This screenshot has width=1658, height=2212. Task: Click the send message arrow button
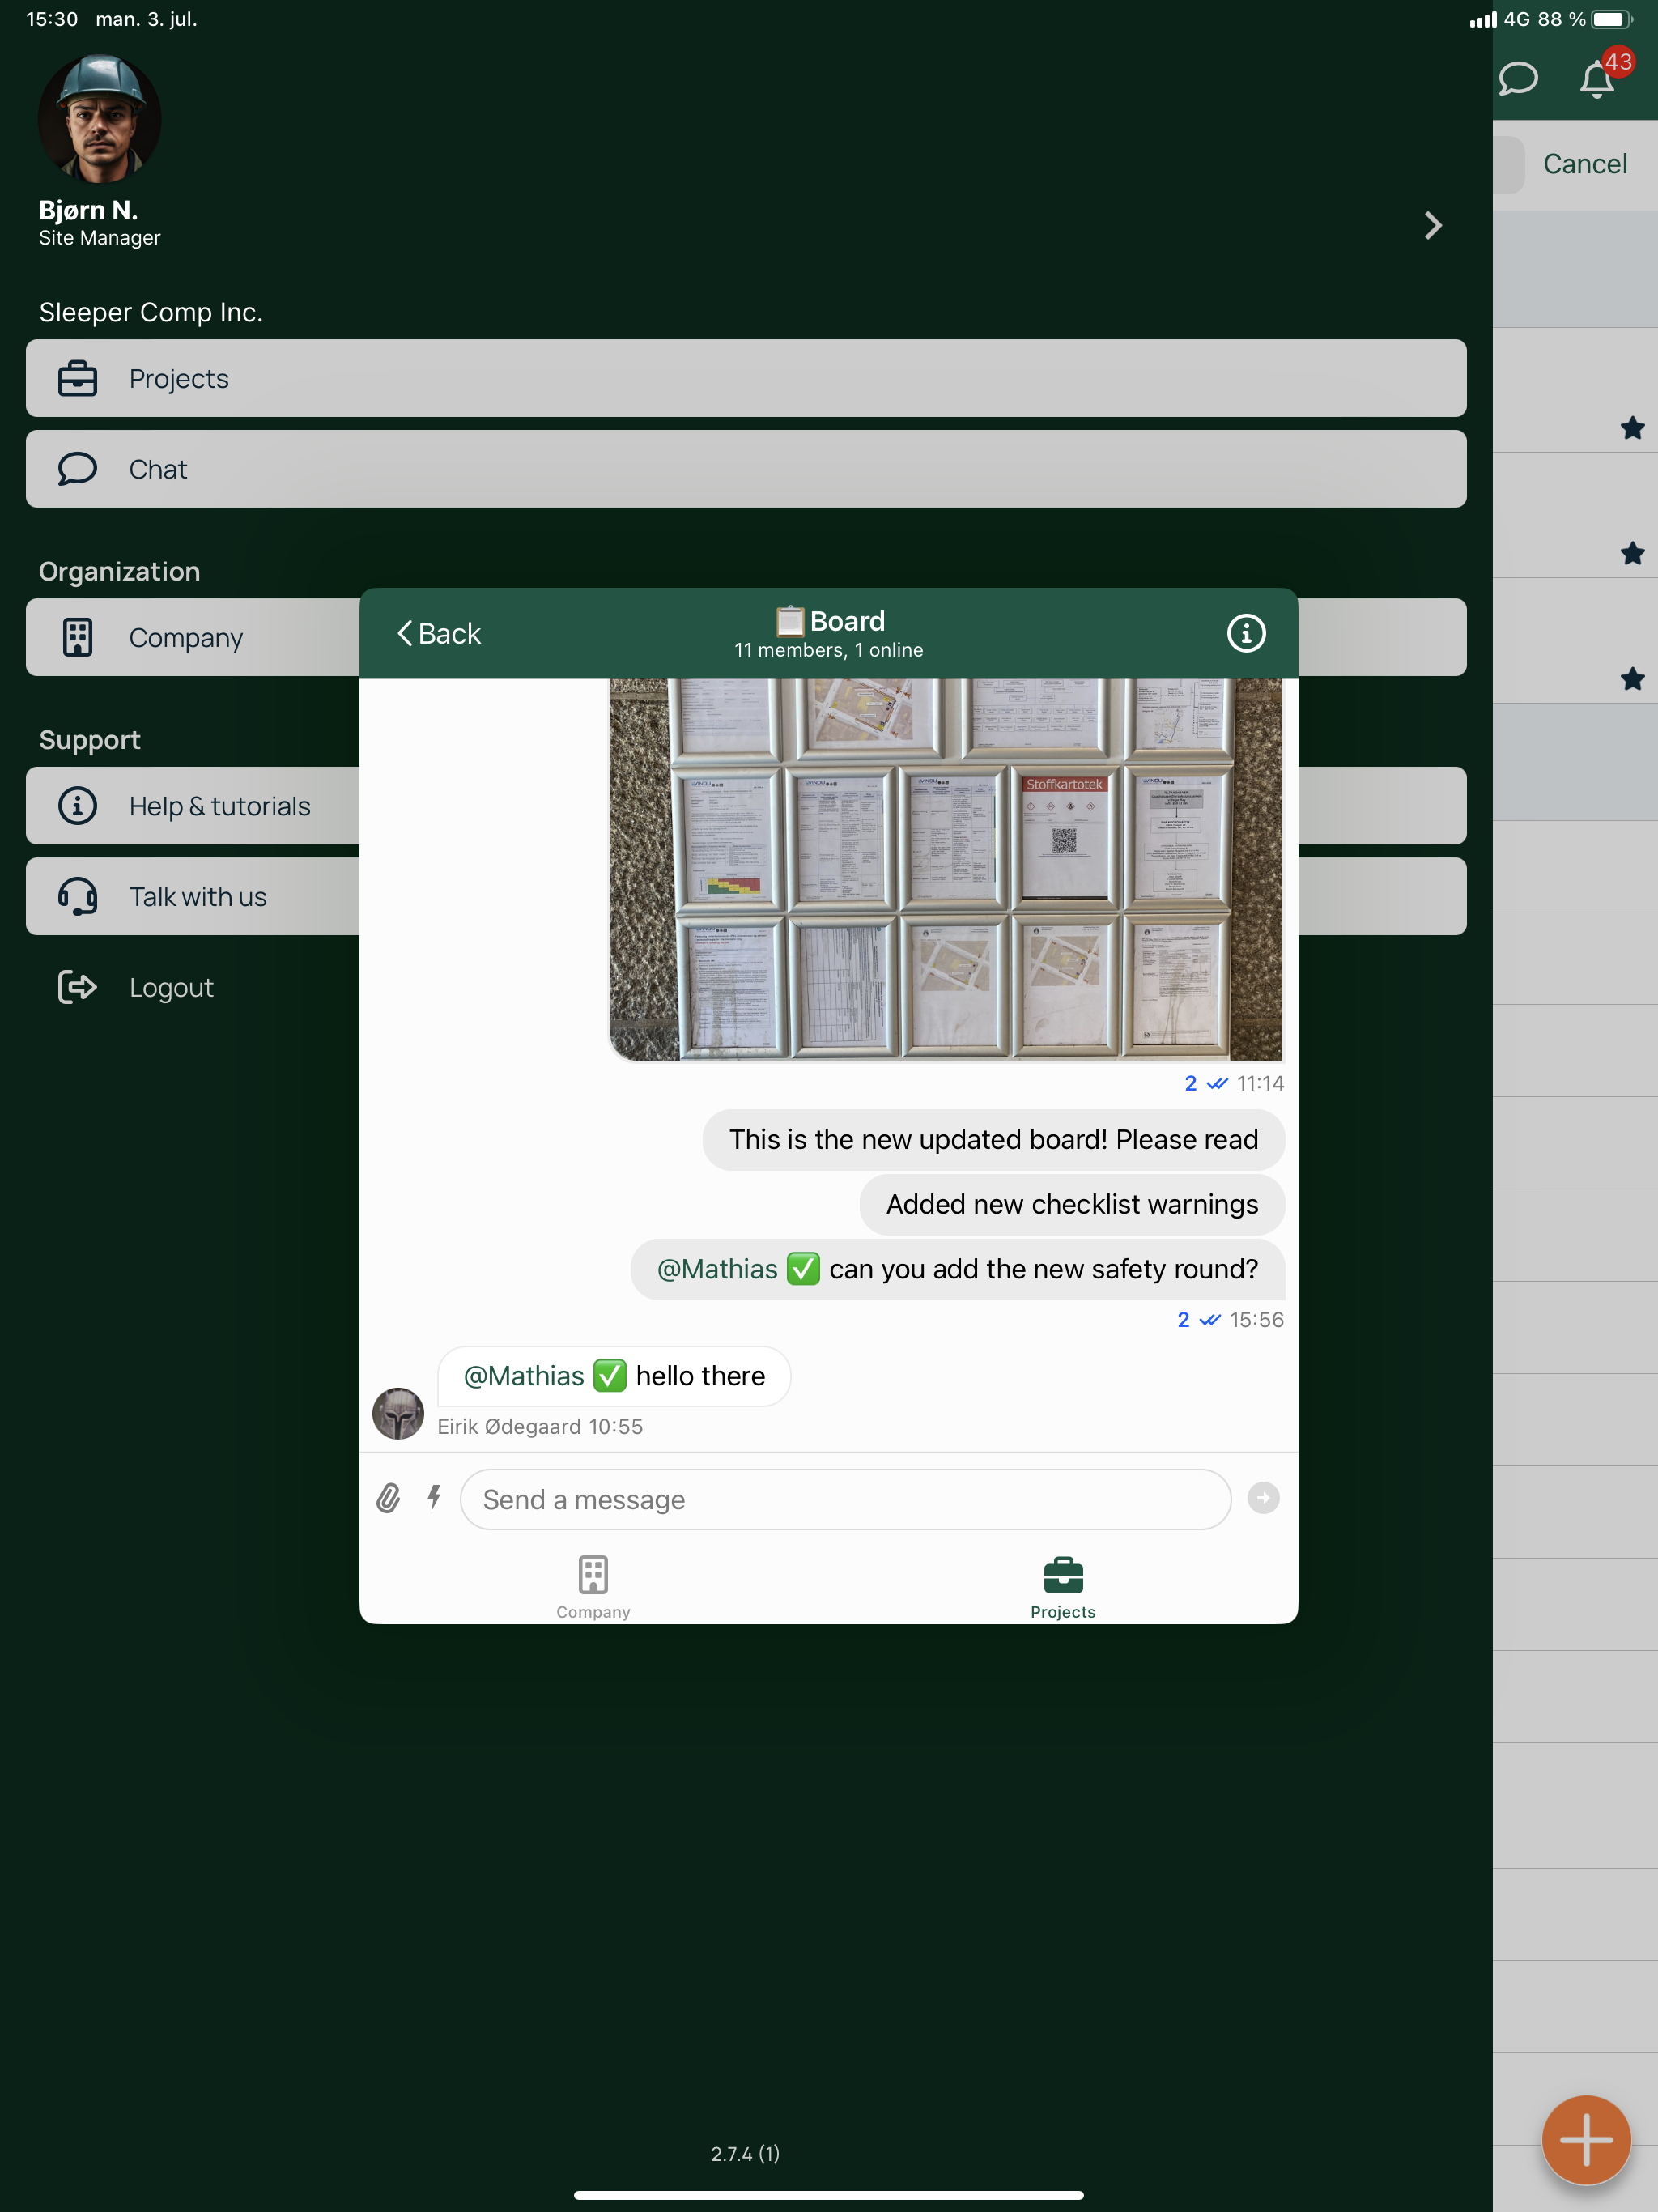pos(1263,1498)
